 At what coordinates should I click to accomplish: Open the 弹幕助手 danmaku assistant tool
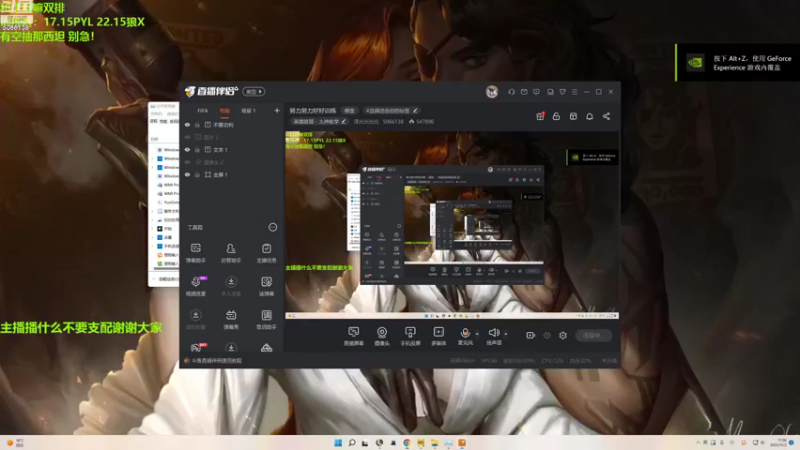[195, 253]
